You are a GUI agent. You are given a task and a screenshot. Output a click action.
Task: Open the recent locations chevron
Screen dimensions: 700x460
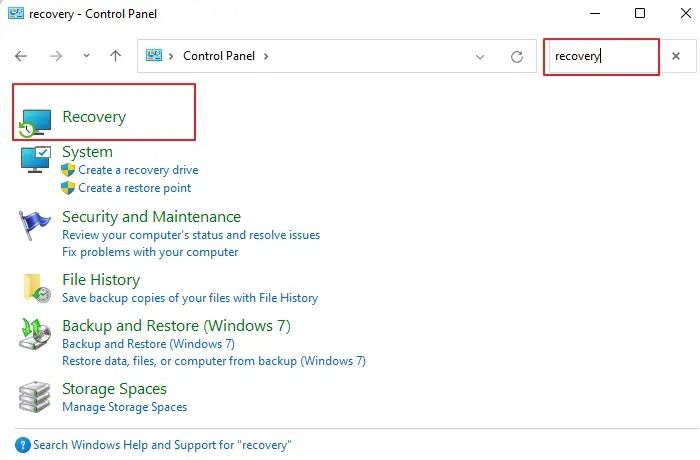[86, 57]
